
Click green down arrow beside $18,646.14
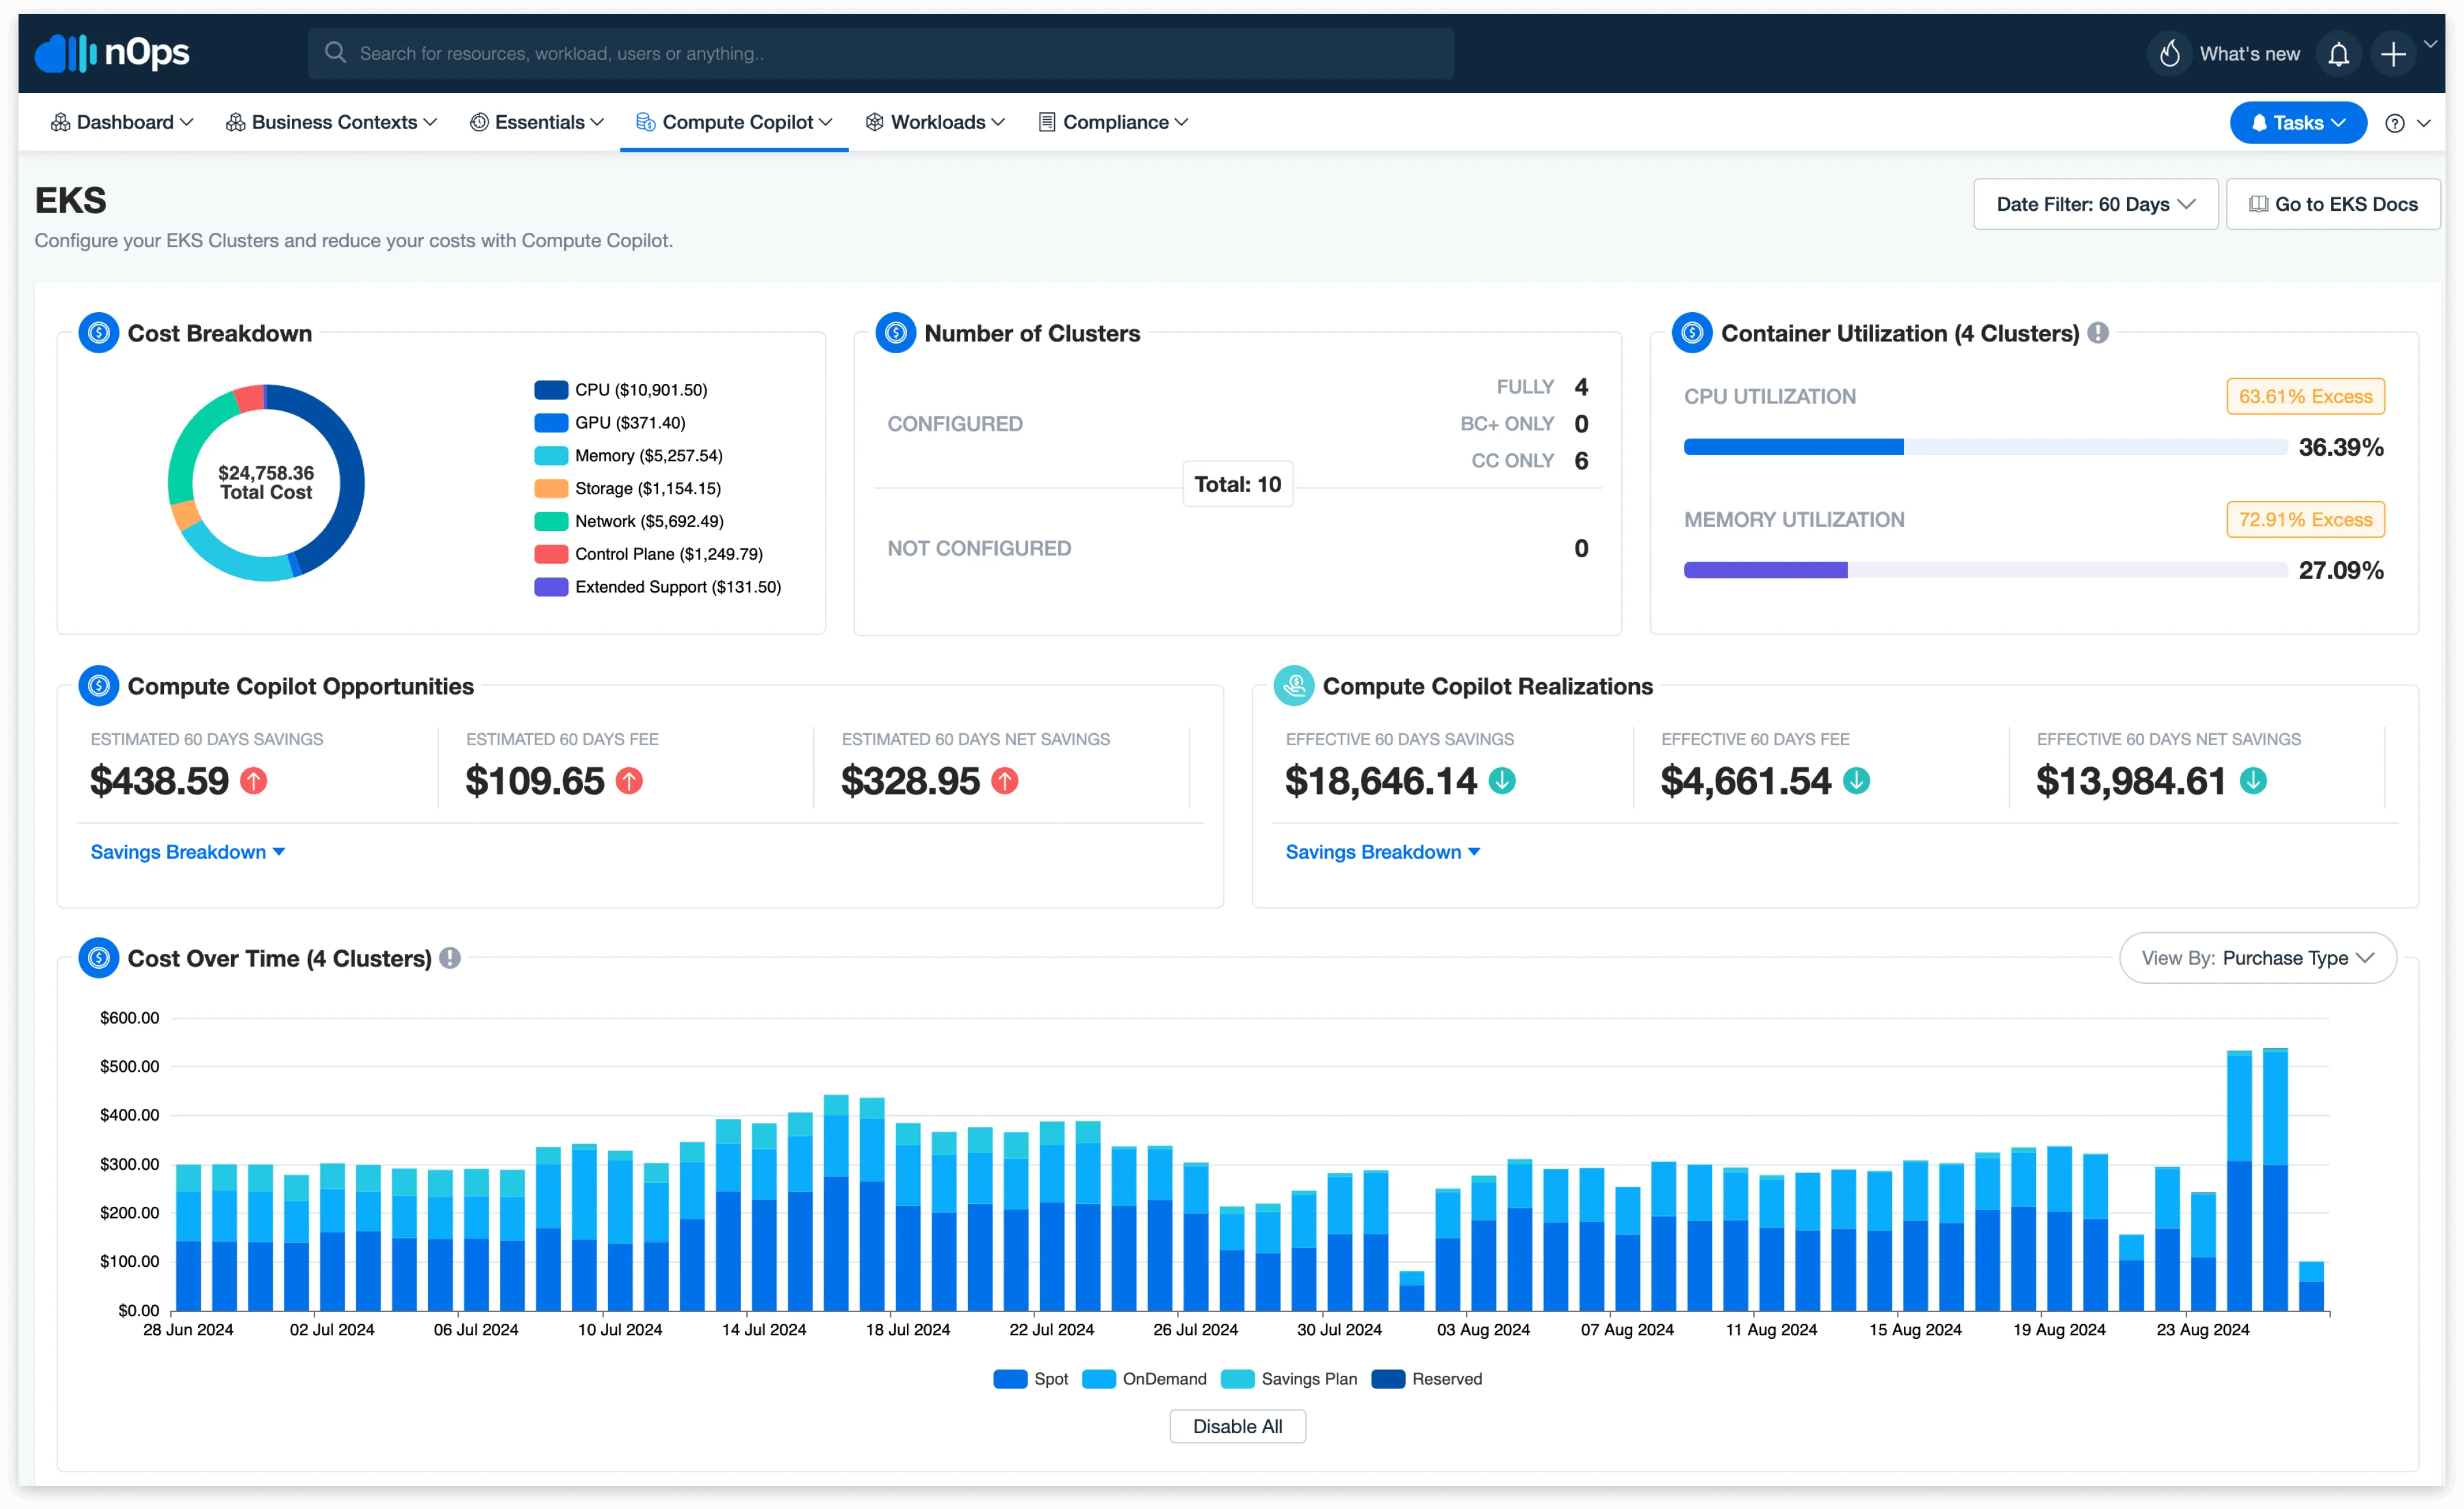1502,781
